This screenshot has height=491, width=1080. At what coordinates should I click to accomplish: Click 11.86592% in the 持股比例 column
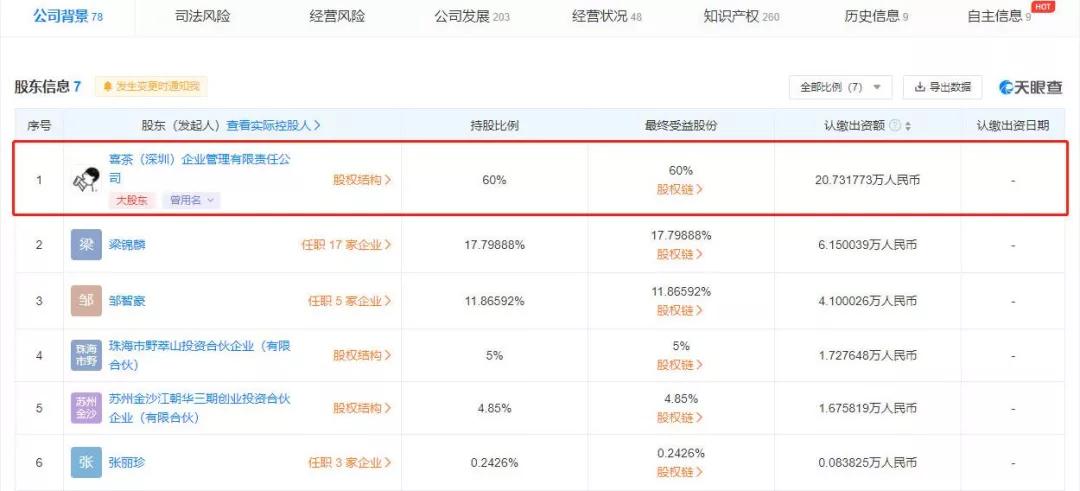495,301
